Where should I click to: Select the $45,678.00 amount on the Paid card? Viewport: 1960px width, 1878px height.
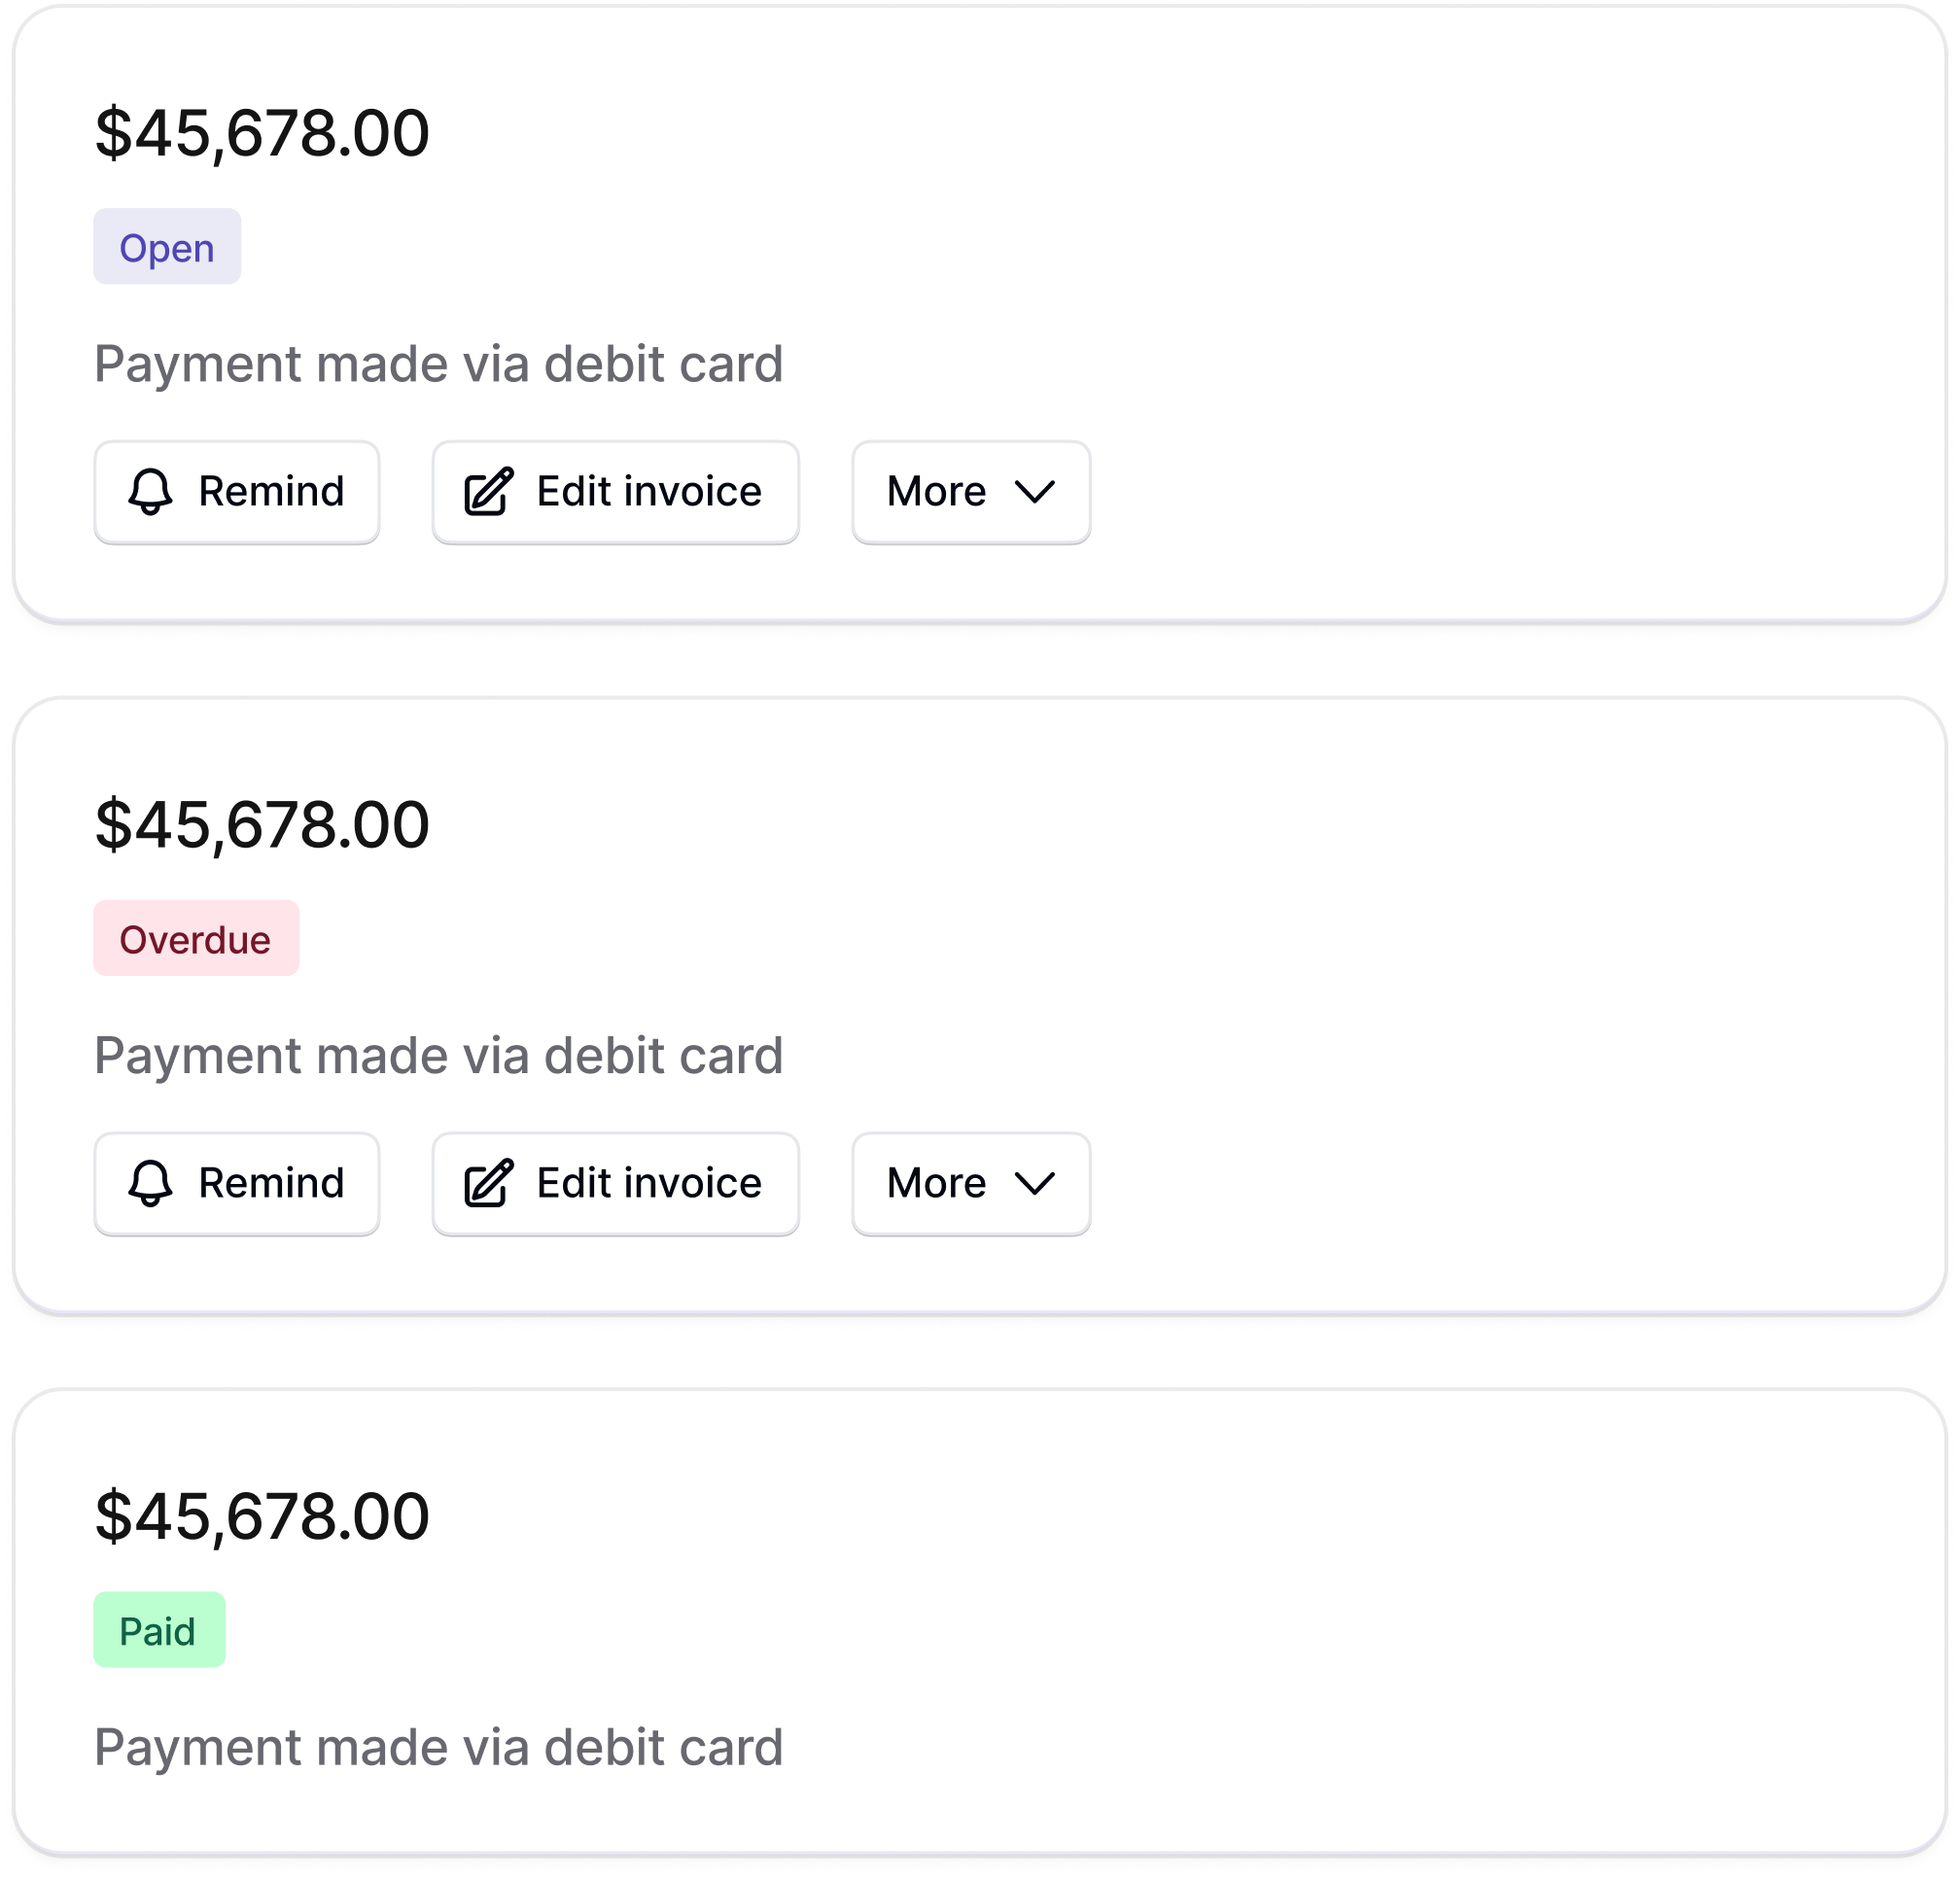click(262, 1517)
